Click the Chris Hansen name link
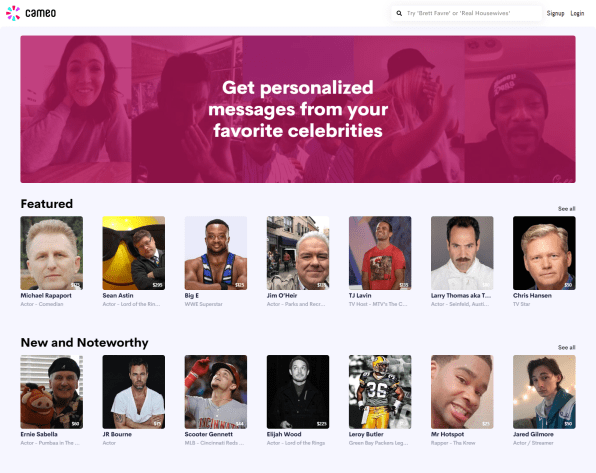596x473 pixels. 532,295
